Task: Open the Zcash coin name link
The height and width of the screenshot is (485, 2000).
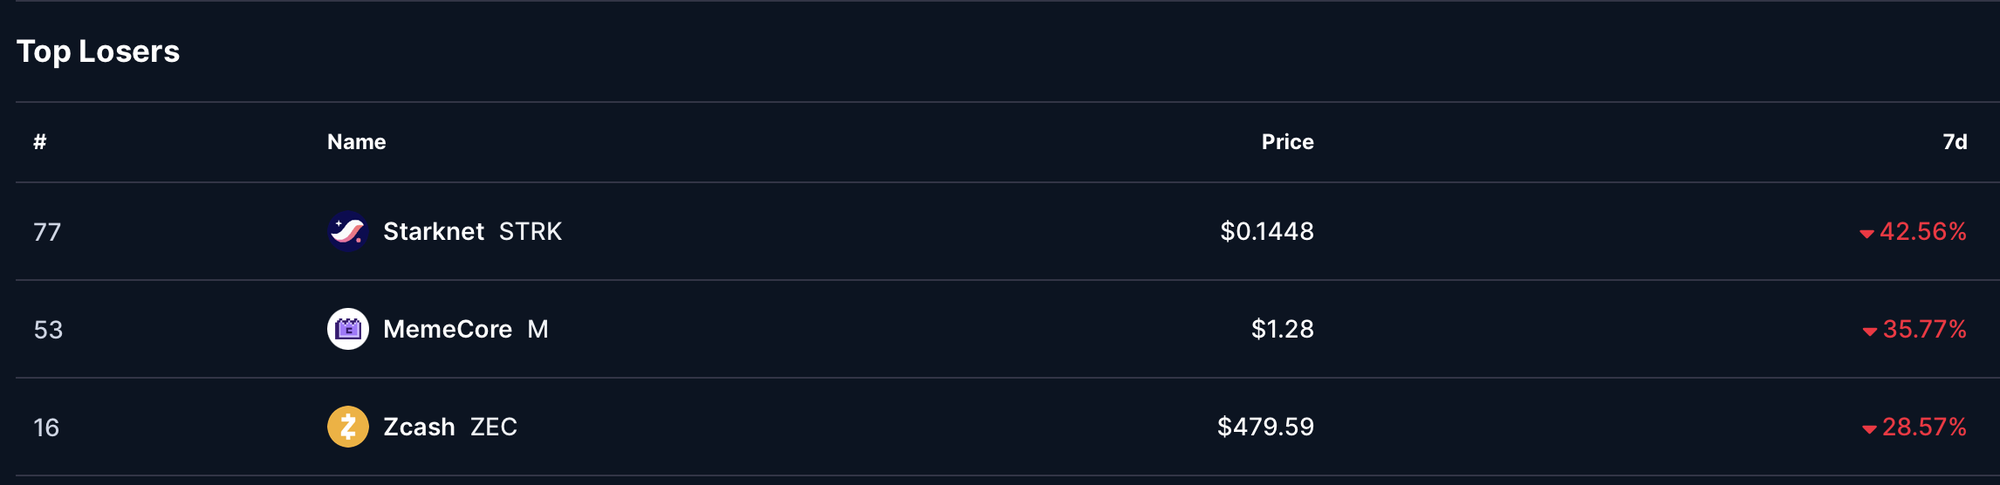Action: click(419, 427)
